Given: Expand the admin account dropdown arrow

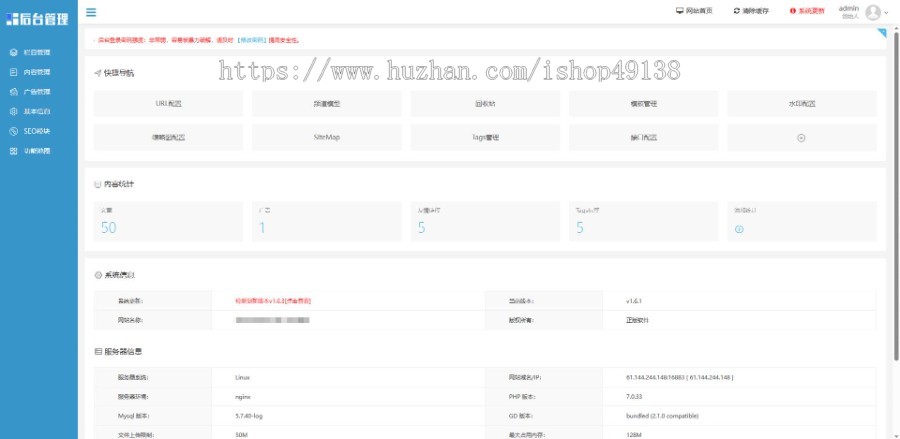Looking at the screenshot, I should click(886, 12).
